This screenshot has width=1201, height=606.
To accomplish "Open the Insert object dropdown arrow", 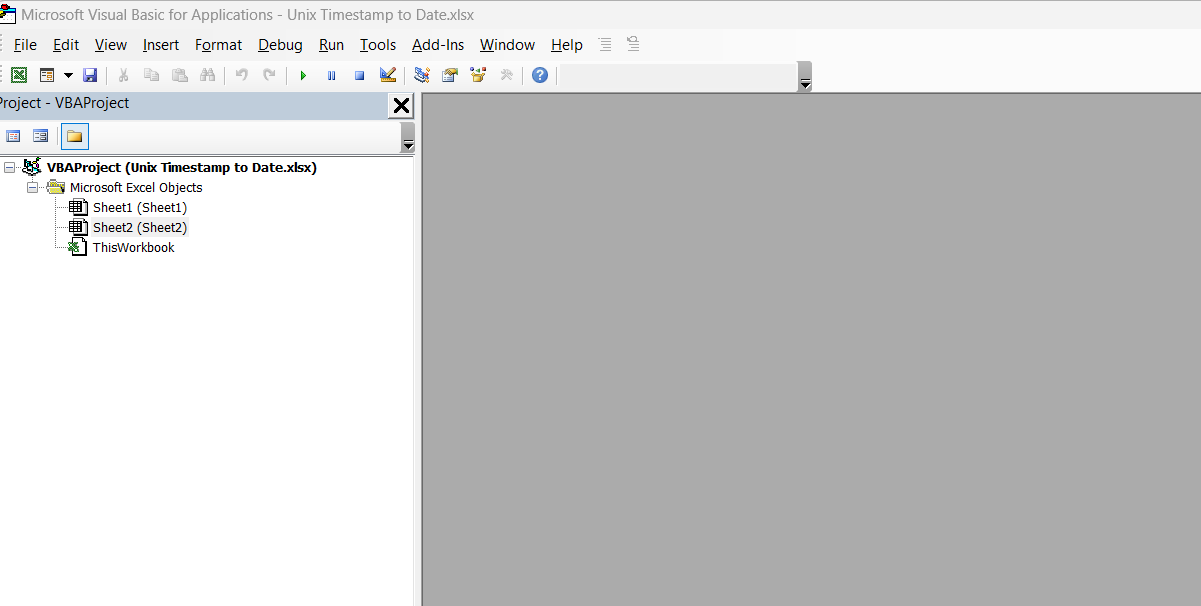I will tap(68, 75).
